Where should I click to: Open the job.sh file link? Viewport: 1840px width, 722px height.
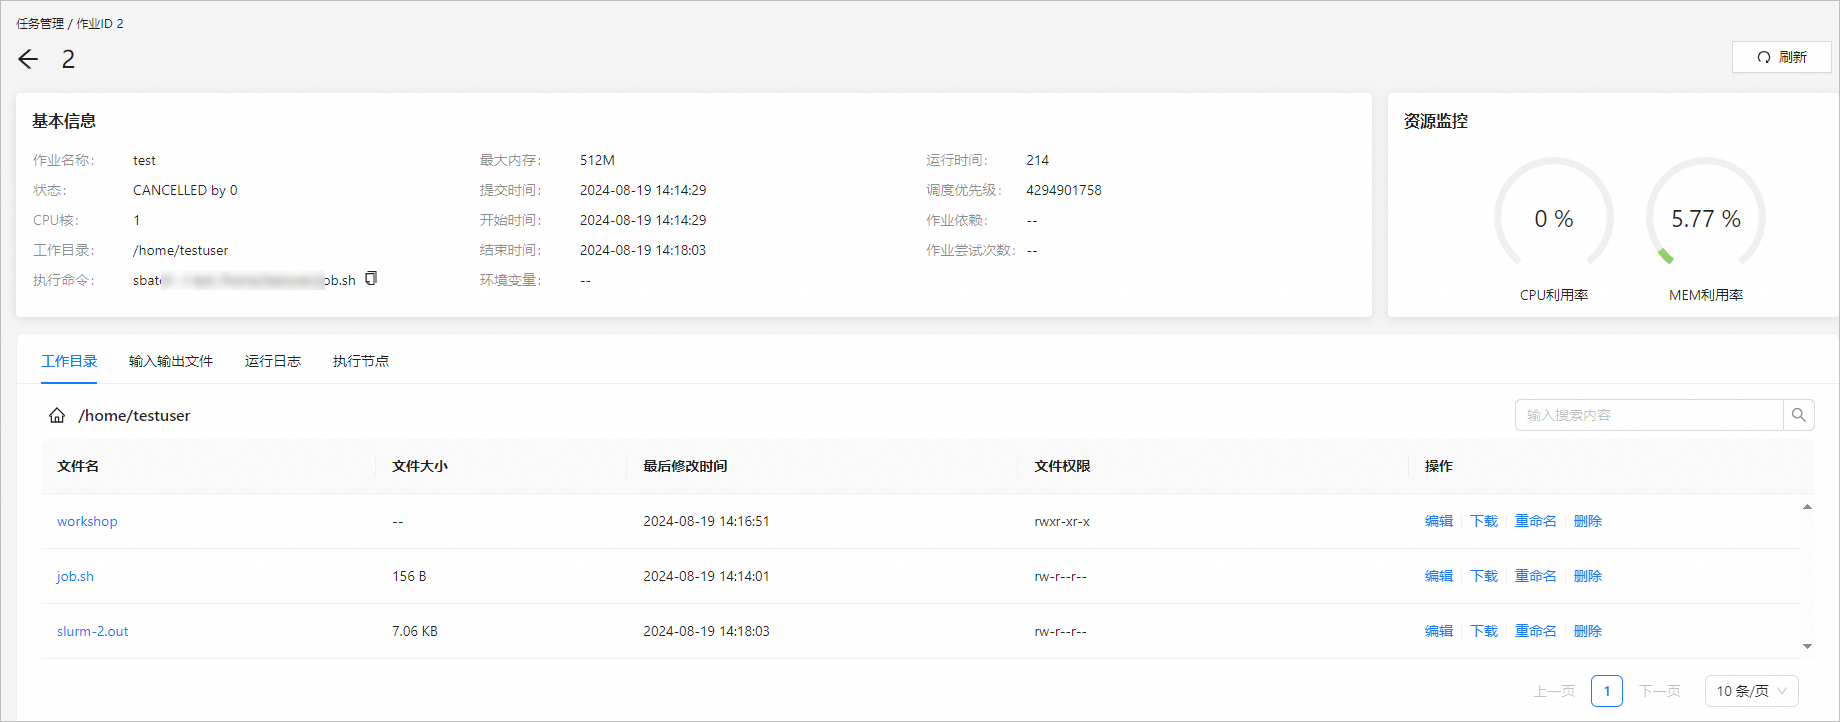pyautogui.click(x=75, y=576)
